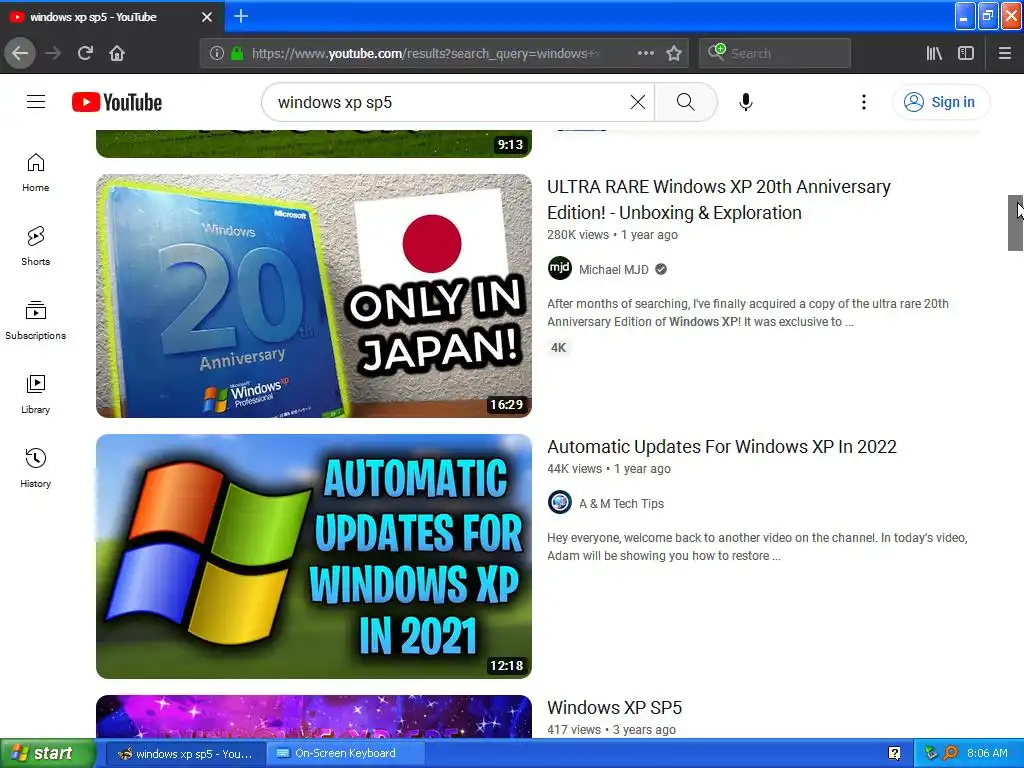Go back with the browser back arrow
Image resolution: width=1024 pixels, height=768 pixels.
20,53
